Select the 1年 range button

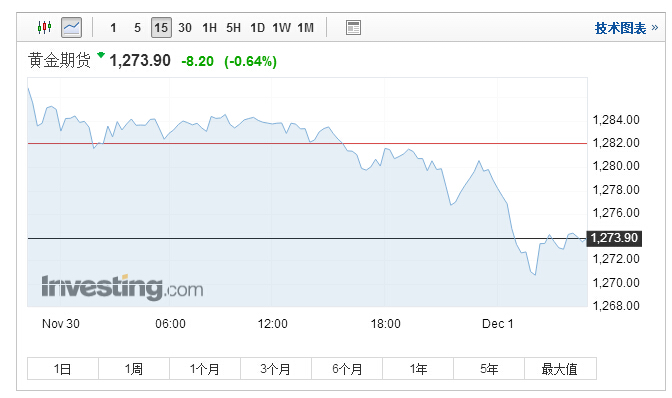[x=418, y=368]
